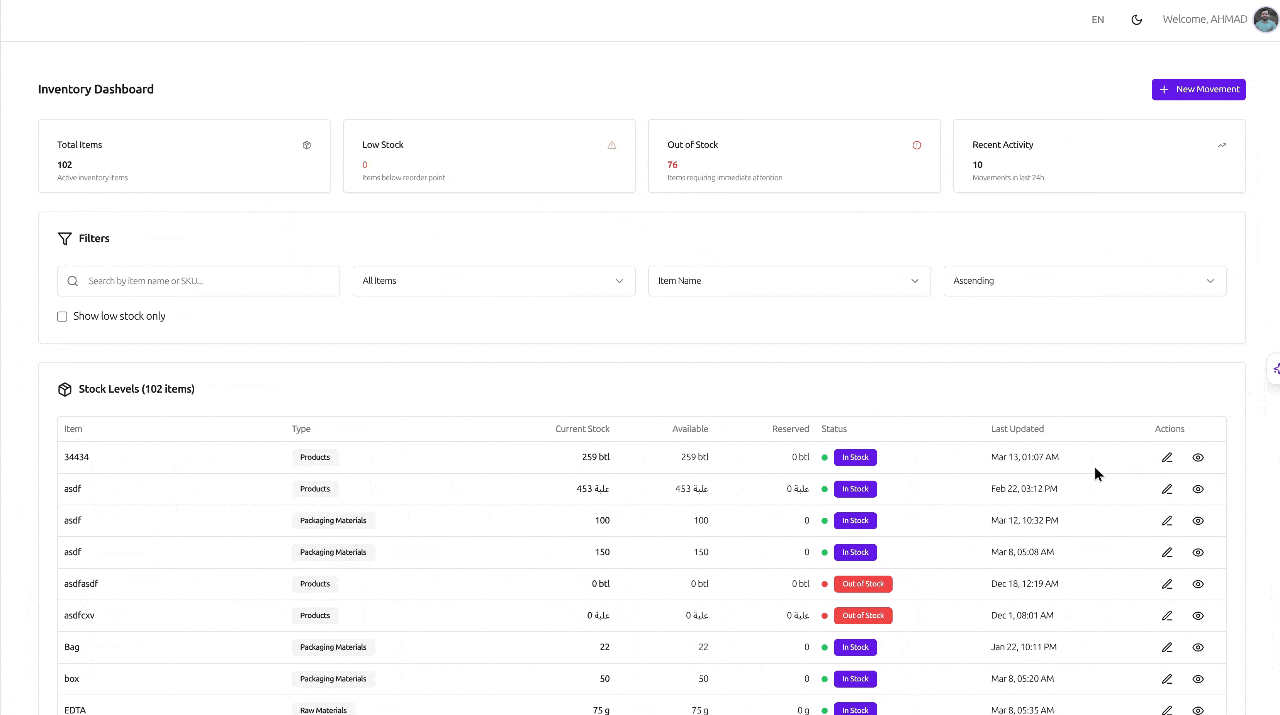1280x715 pixels.
Task: Toggle dark mode with the moon icon
Action: (x=1137, y=20)
